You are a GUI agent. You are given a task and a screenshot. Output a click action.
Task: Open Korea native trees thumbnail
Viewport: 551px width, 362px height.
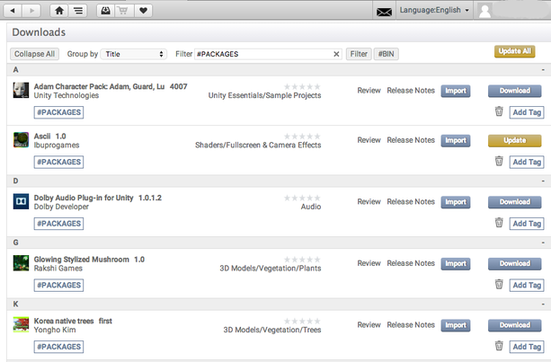click(21, 324)
